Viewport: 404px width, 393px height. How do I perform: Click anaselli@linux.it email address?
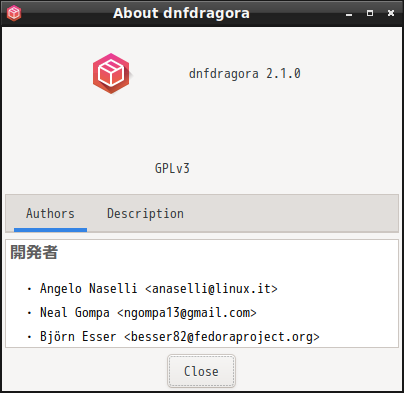[x=211, y=289]
